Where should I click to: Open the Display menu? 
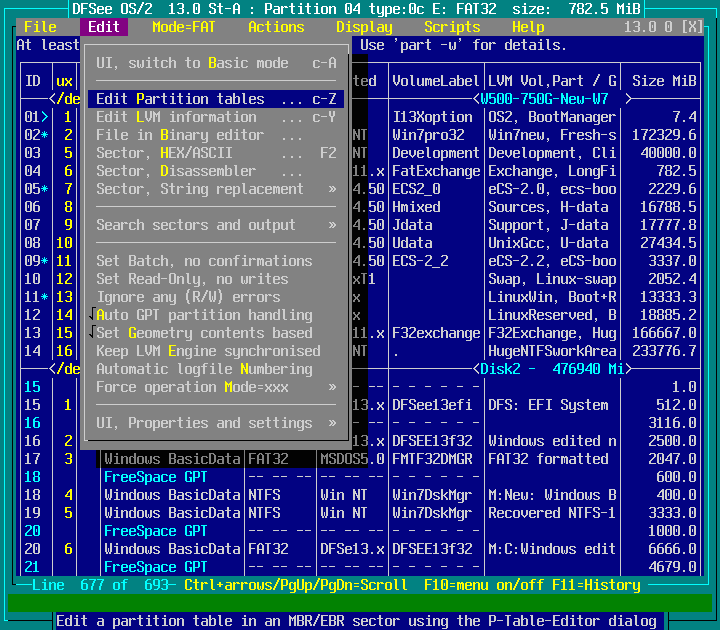point(364,27)
